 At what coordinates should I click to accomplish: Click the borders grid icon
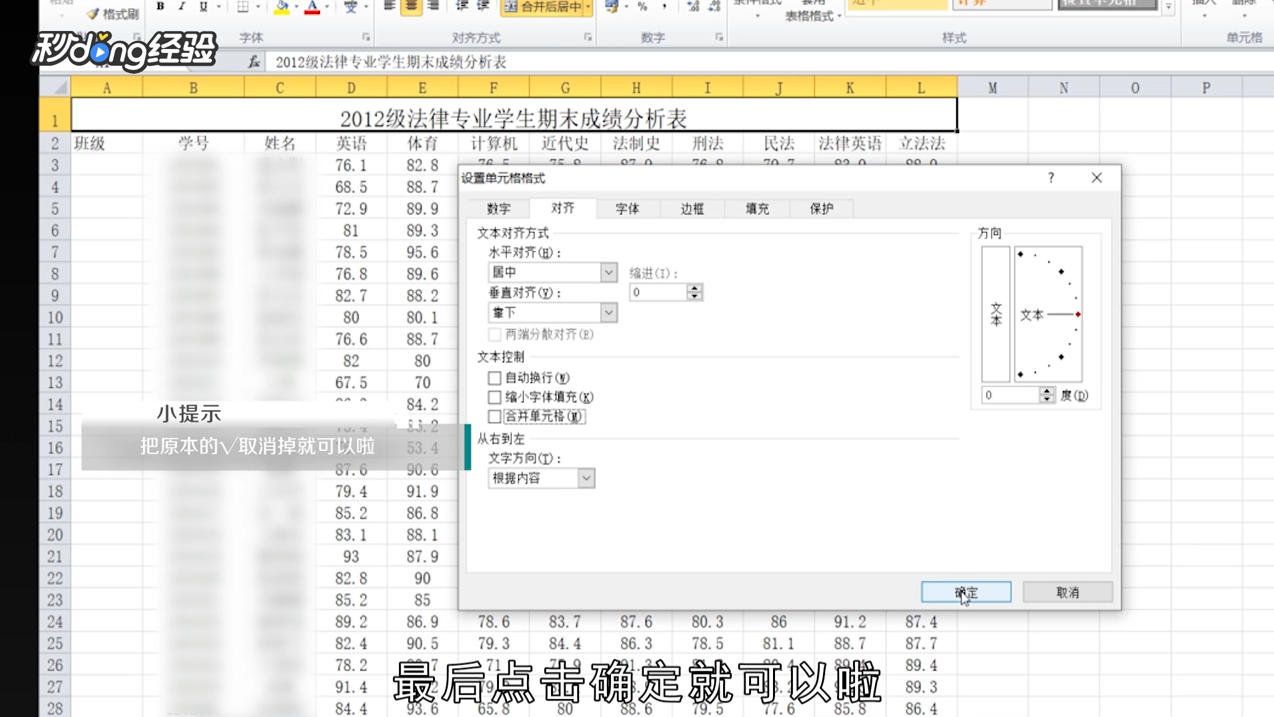coord(243,6)
